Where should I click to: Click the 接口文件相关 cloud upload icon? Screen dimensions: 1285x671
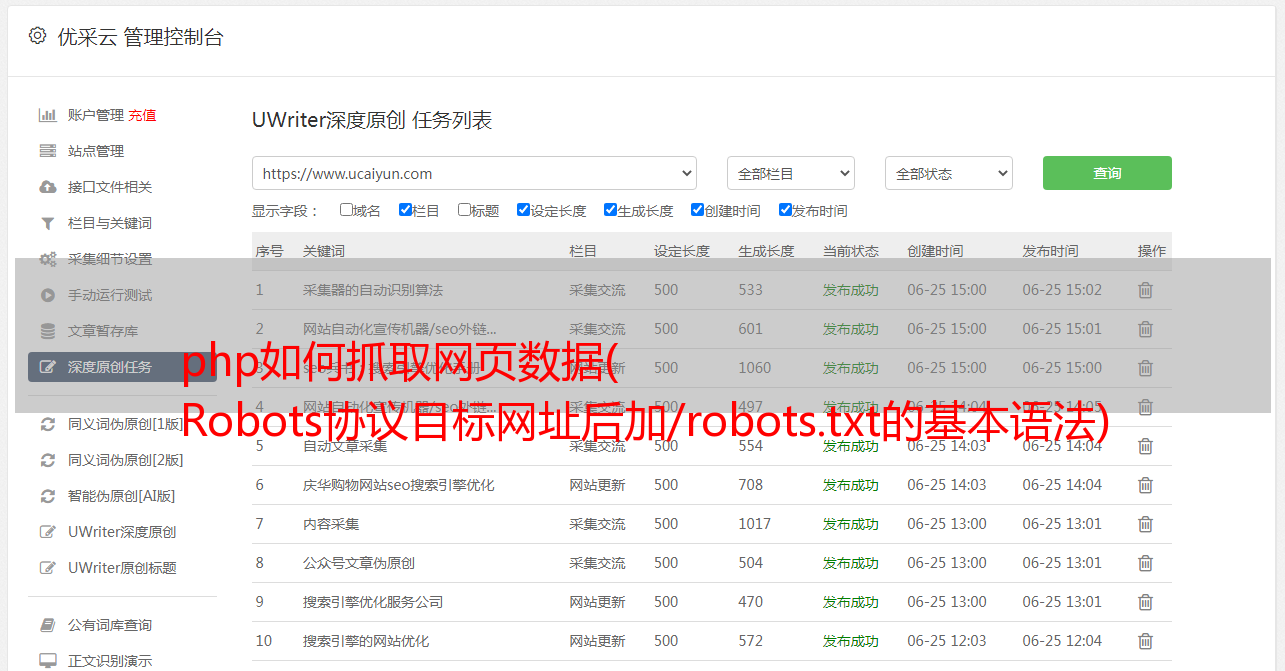(47, 187)
